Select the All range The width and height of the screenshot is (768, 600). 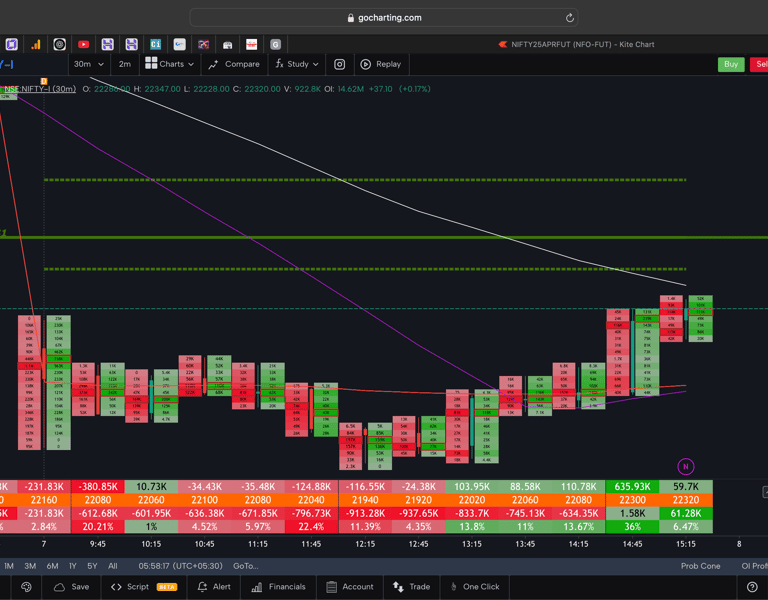[113, 566]
